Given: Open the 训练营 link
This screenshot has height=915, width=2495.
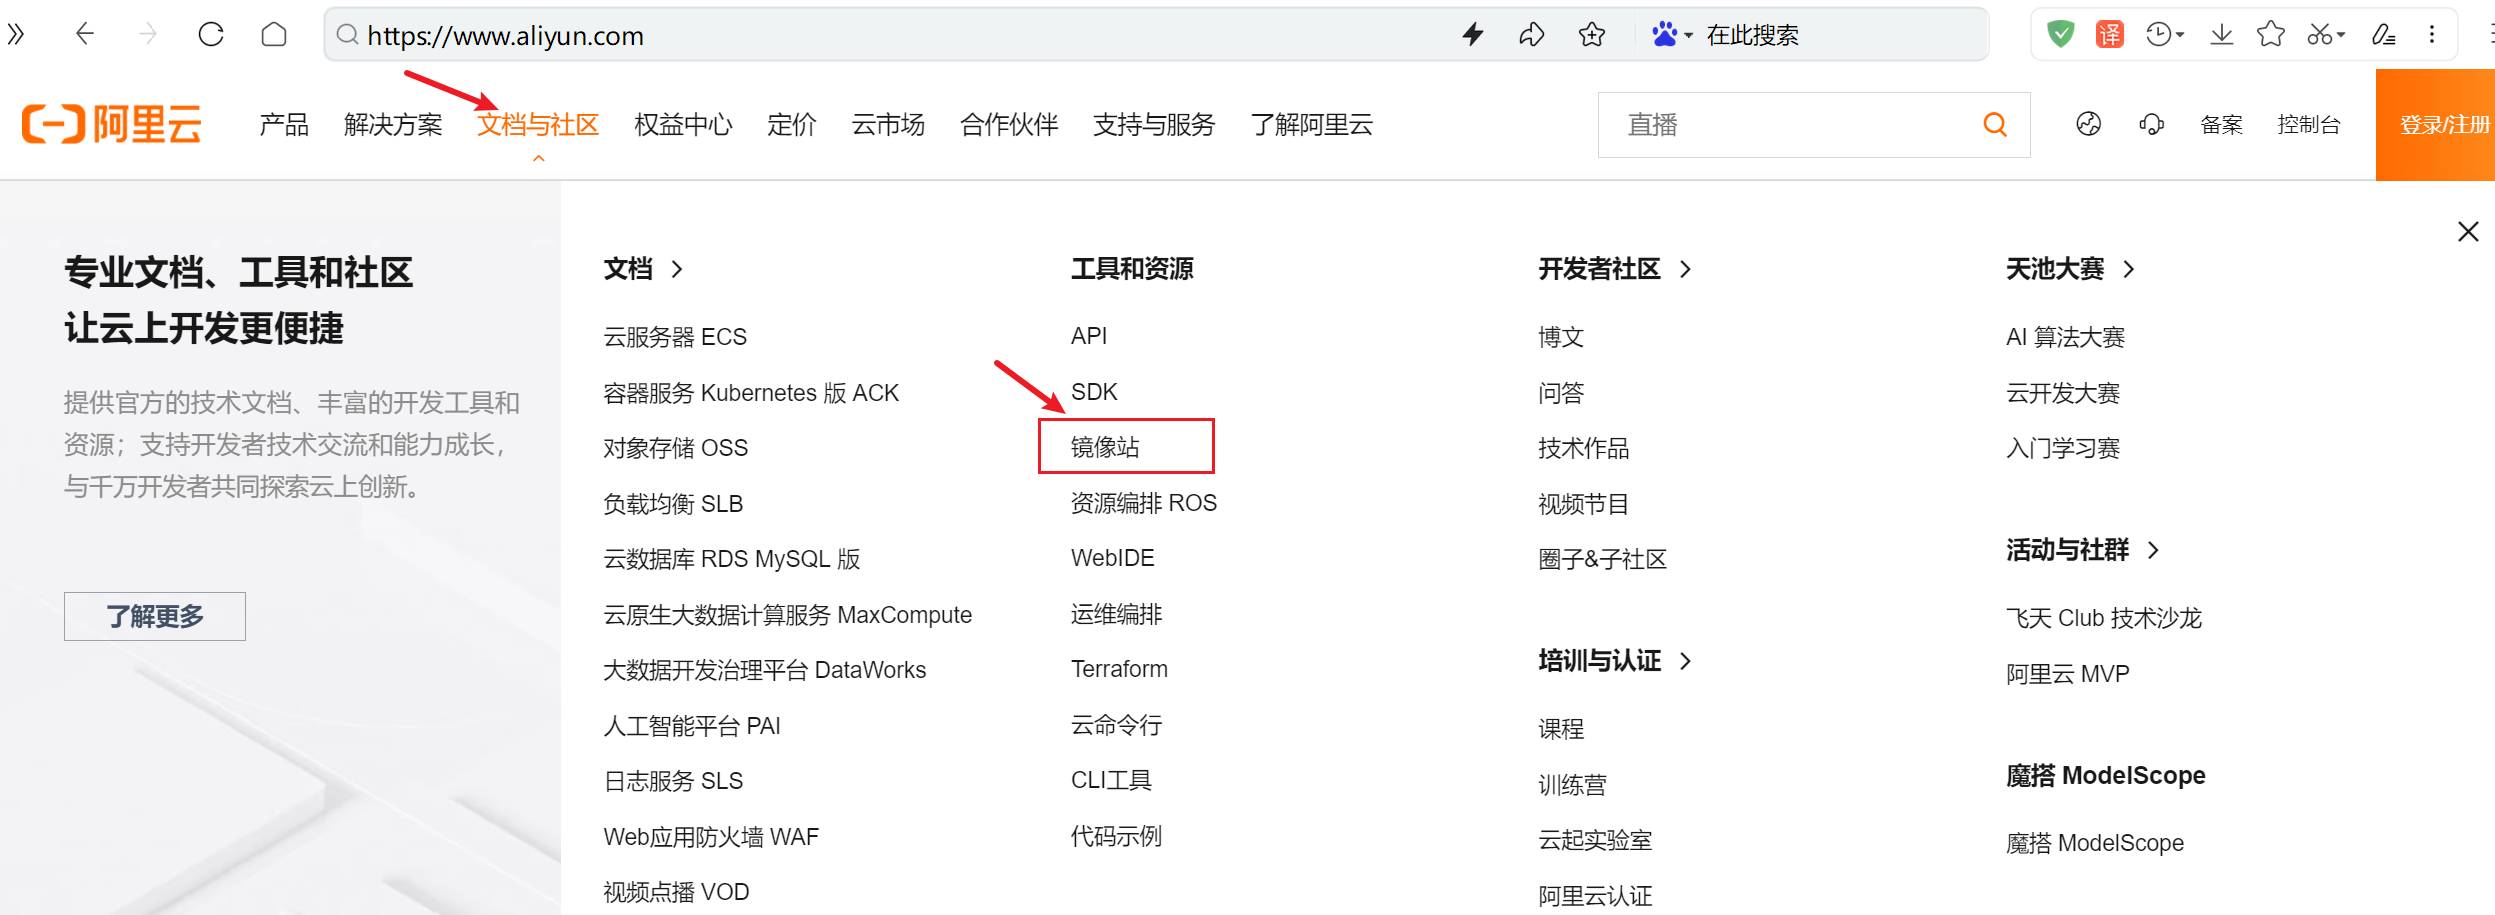Looking at the screenshot, I should click(x=1573, y=785).
